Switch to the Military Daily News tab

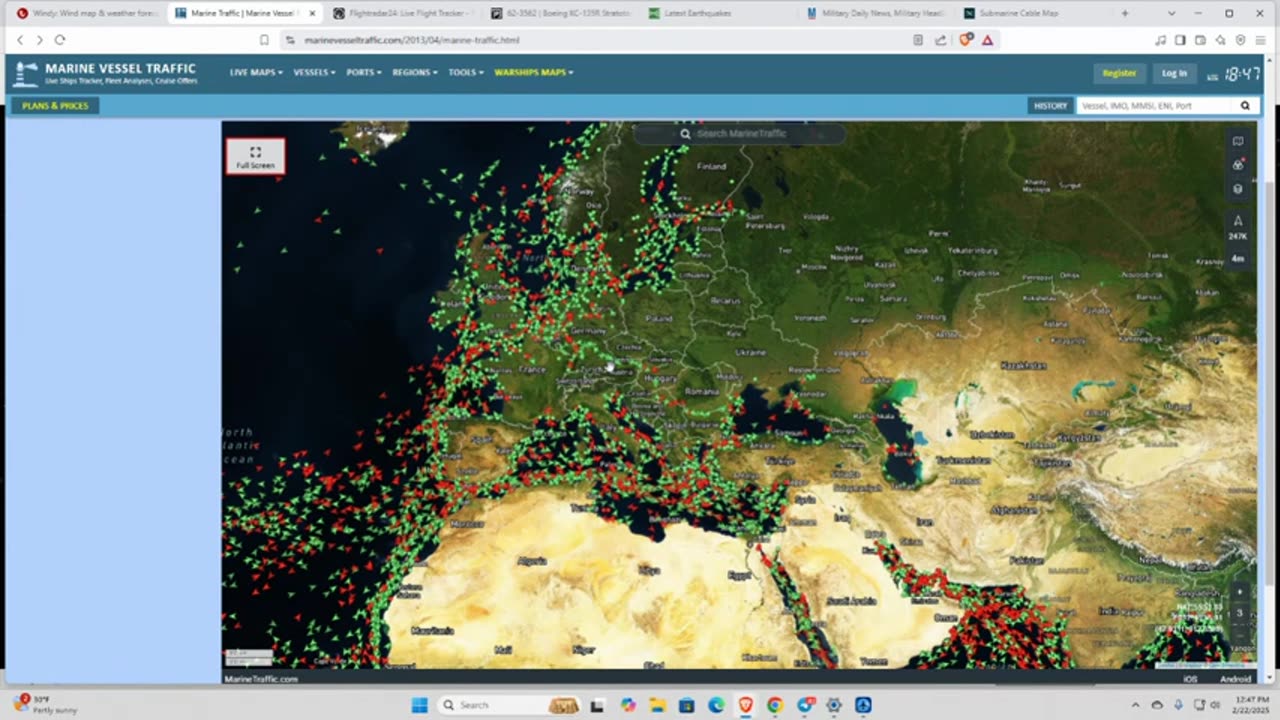876,13
